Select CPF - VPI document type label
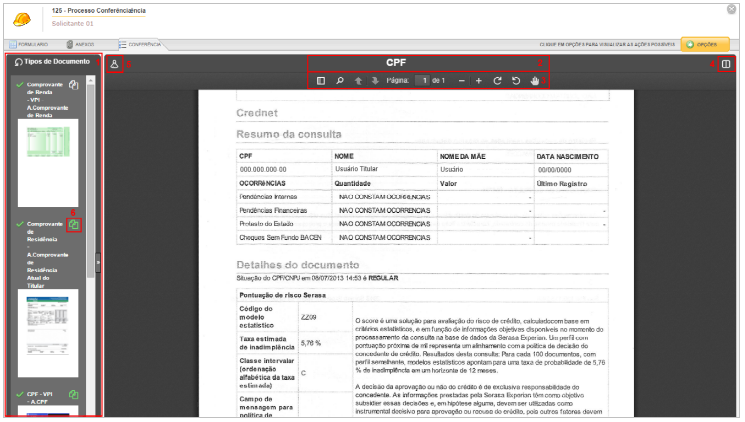The height and width of the screenshot is (422, 745). 40,398
